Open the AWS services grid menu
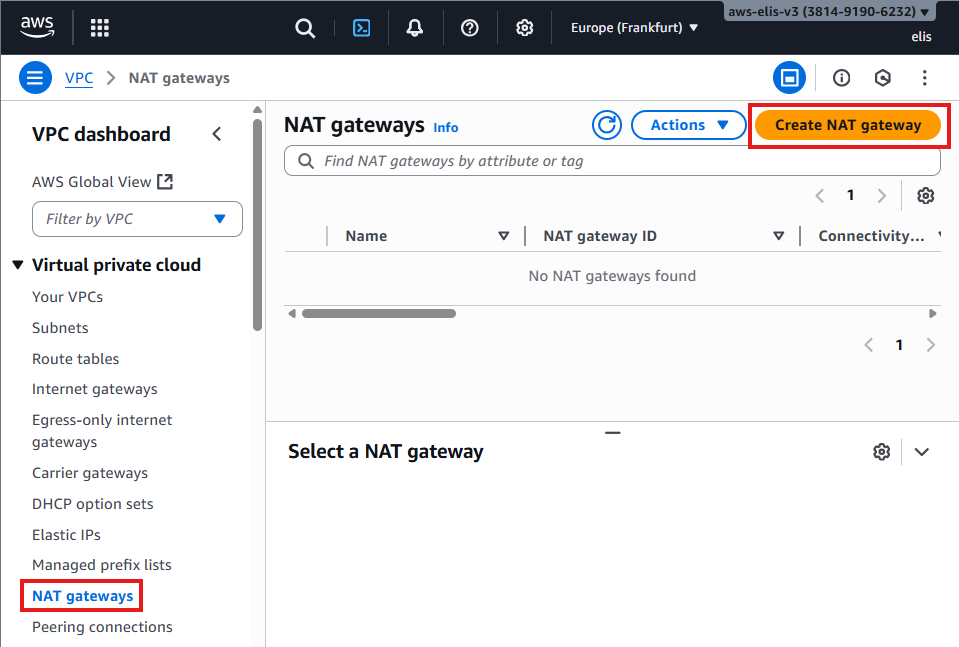 click(100, 28)
